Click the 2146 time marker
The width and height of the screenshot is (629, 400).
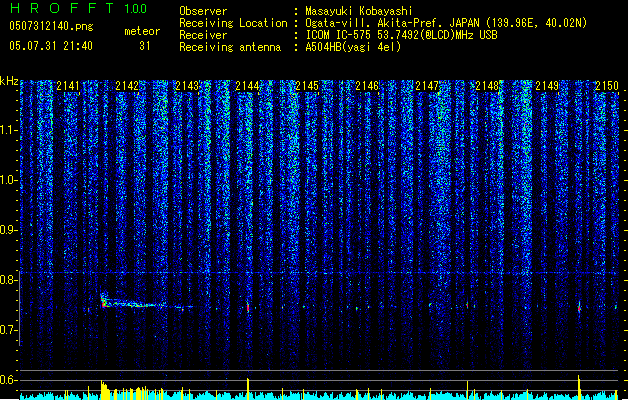pyautogui.click(x=367, y=86)
